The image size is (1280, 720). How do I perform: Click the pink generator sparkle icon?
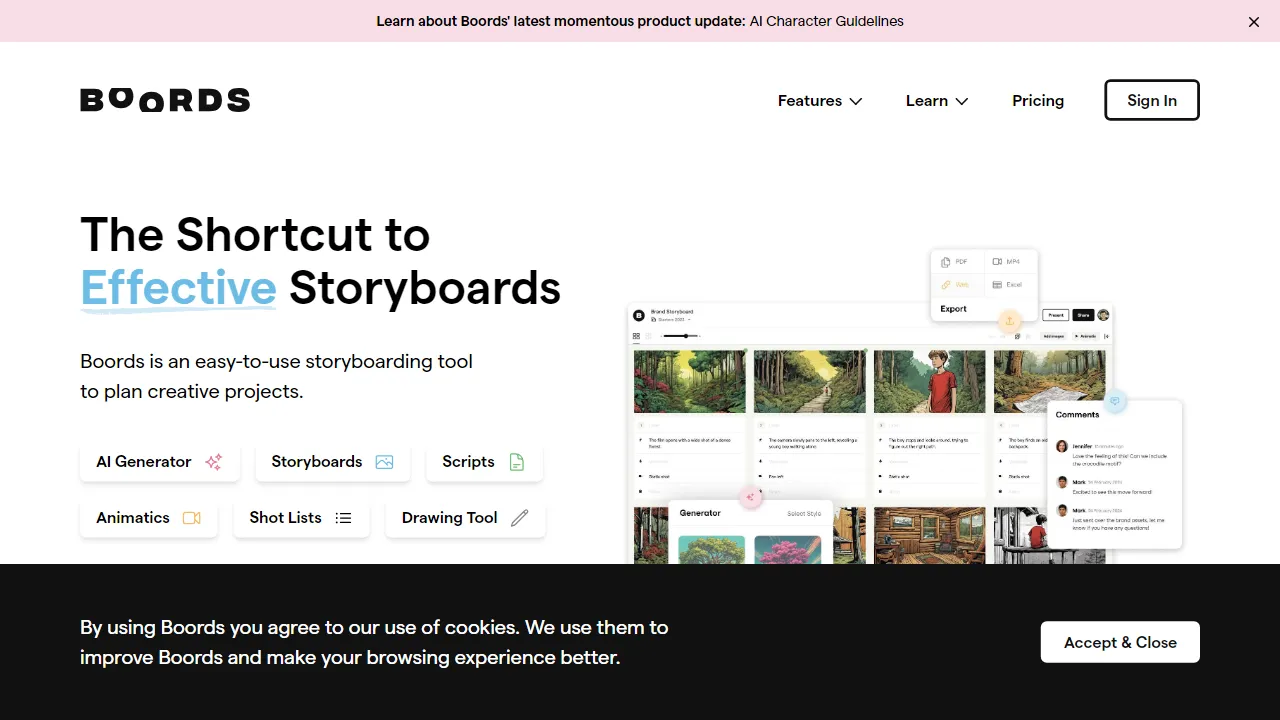coord(750,497)
